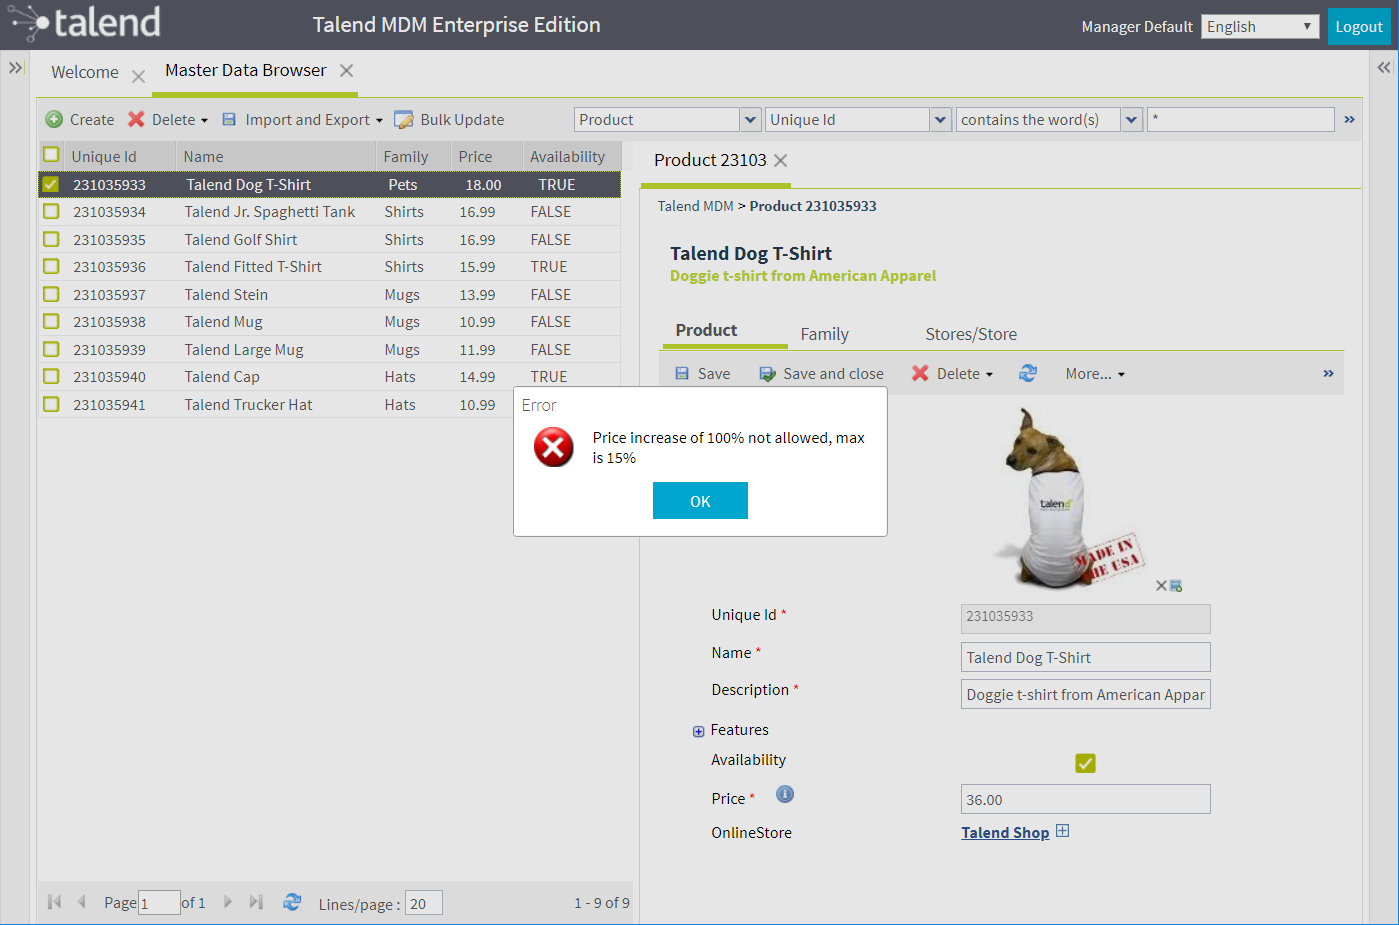This screenshot has height=925, width=1399.
Task: Click the Talend MDM breadcrumb
Action: [695, 206]
